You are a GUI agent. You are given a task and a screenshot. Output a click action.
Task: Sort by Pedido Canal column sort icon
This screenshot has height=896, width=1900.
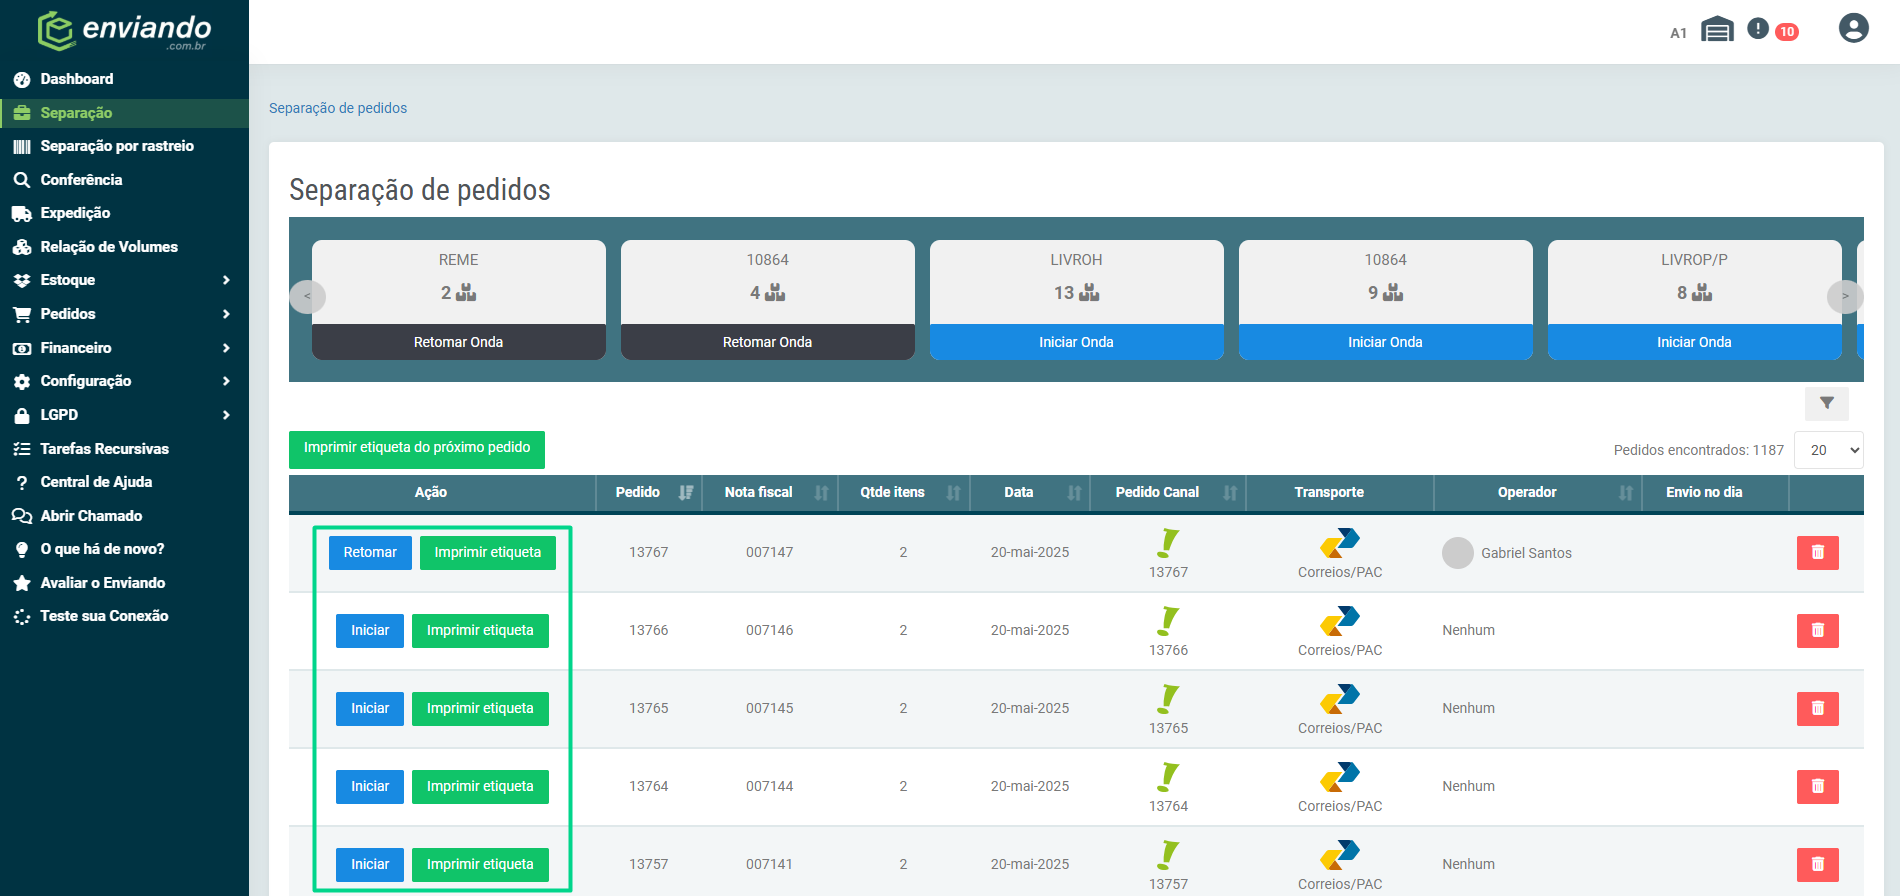coord(1230,492)
